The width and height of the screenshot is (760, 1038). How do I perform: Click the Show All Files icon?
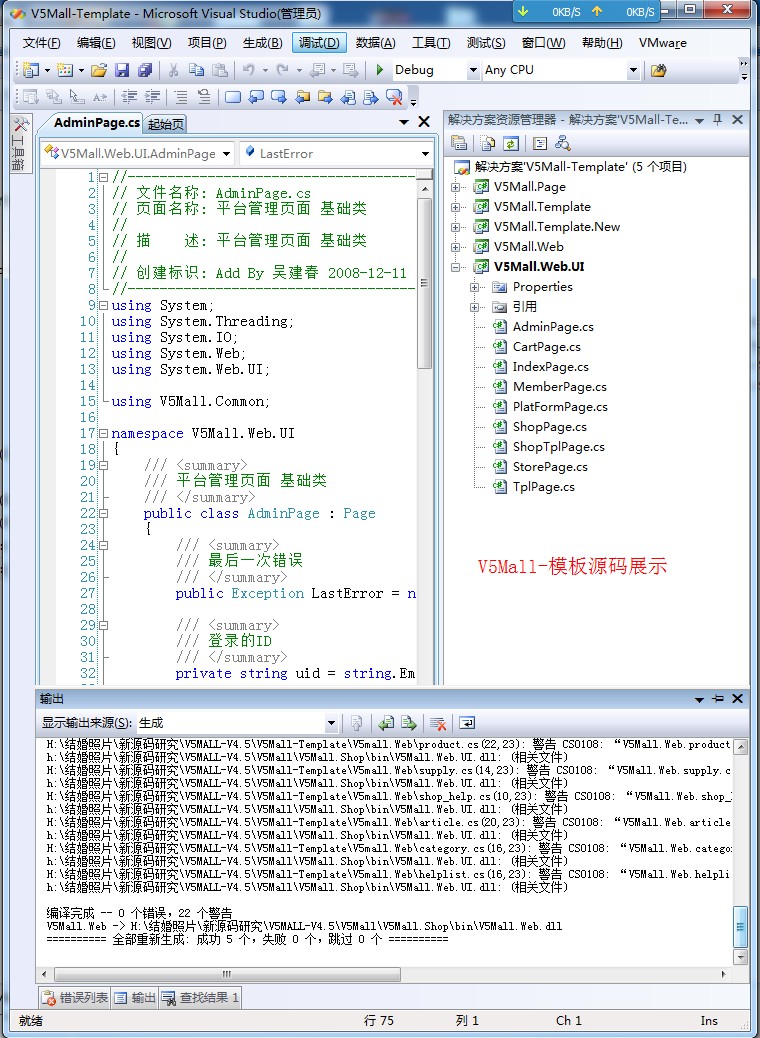[x=488, y=143]
